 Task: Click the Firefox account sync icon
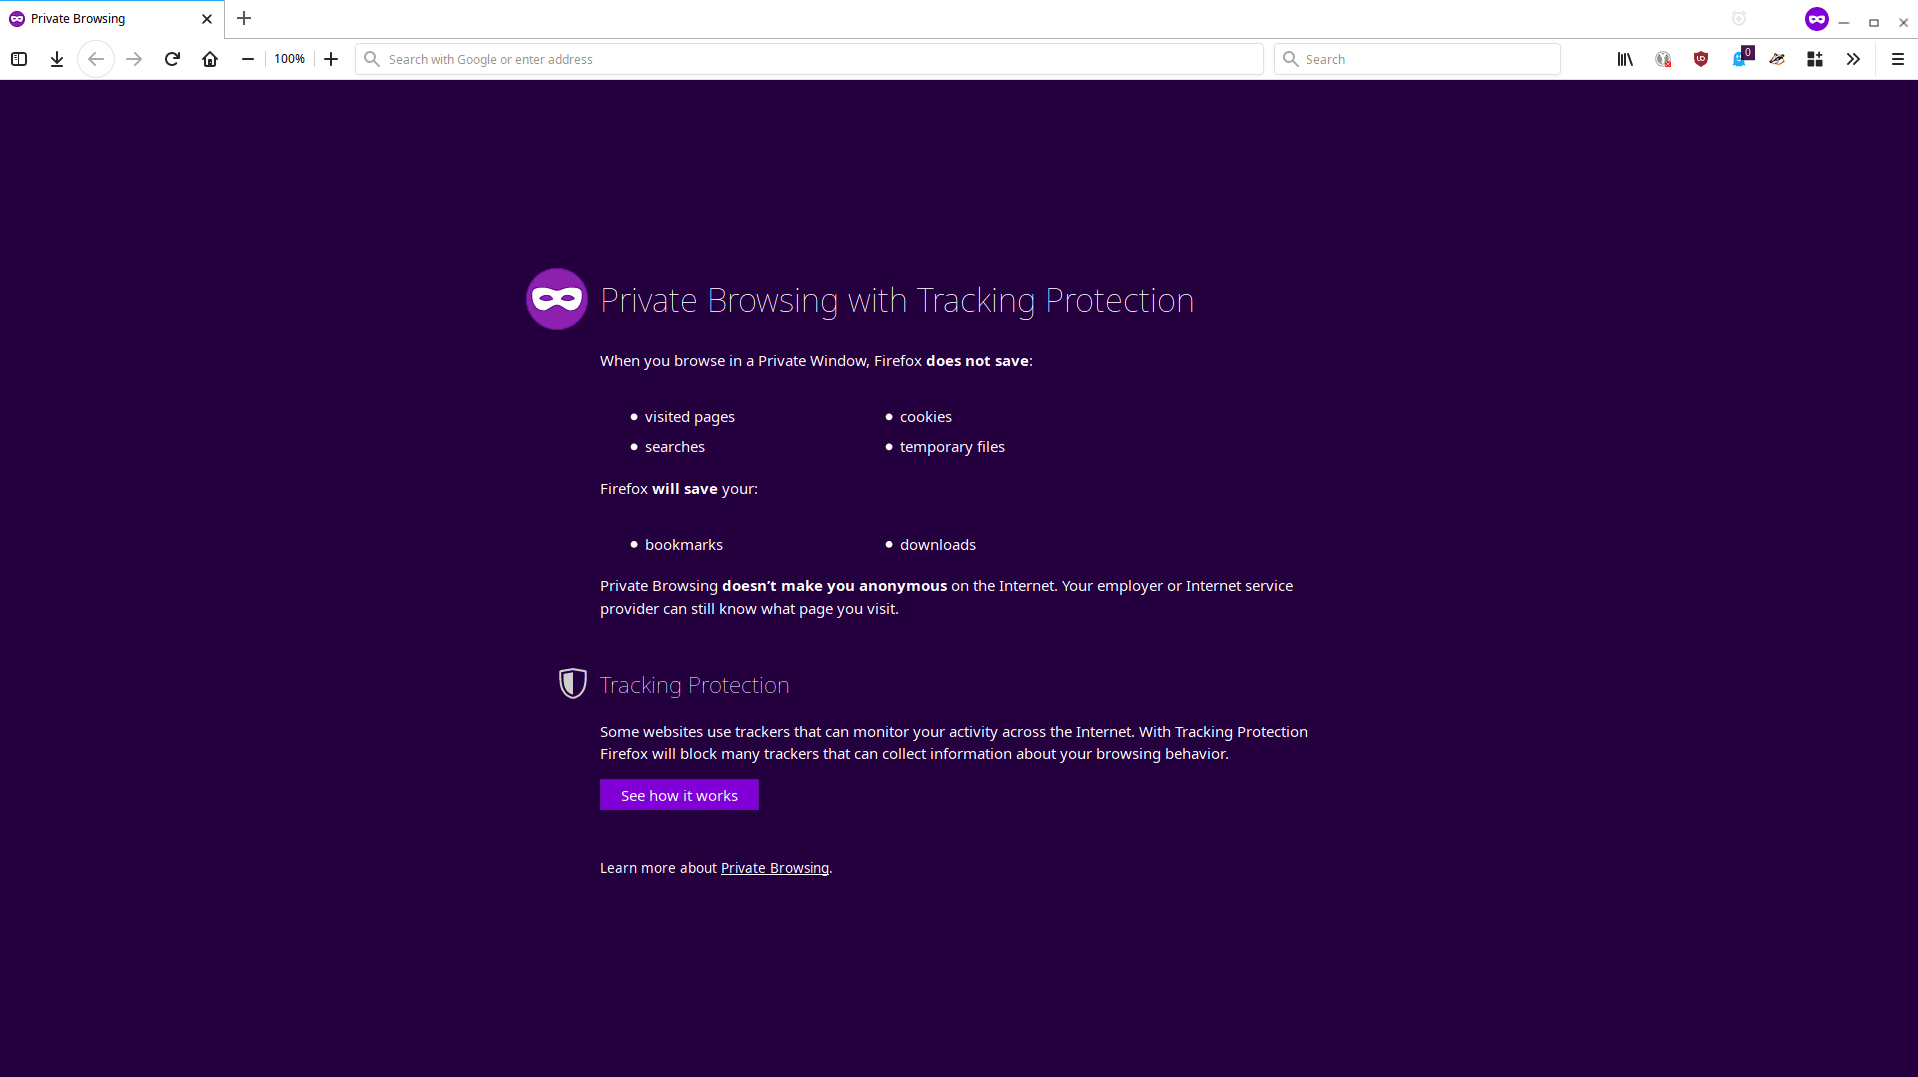click(x=1663, y=59)
